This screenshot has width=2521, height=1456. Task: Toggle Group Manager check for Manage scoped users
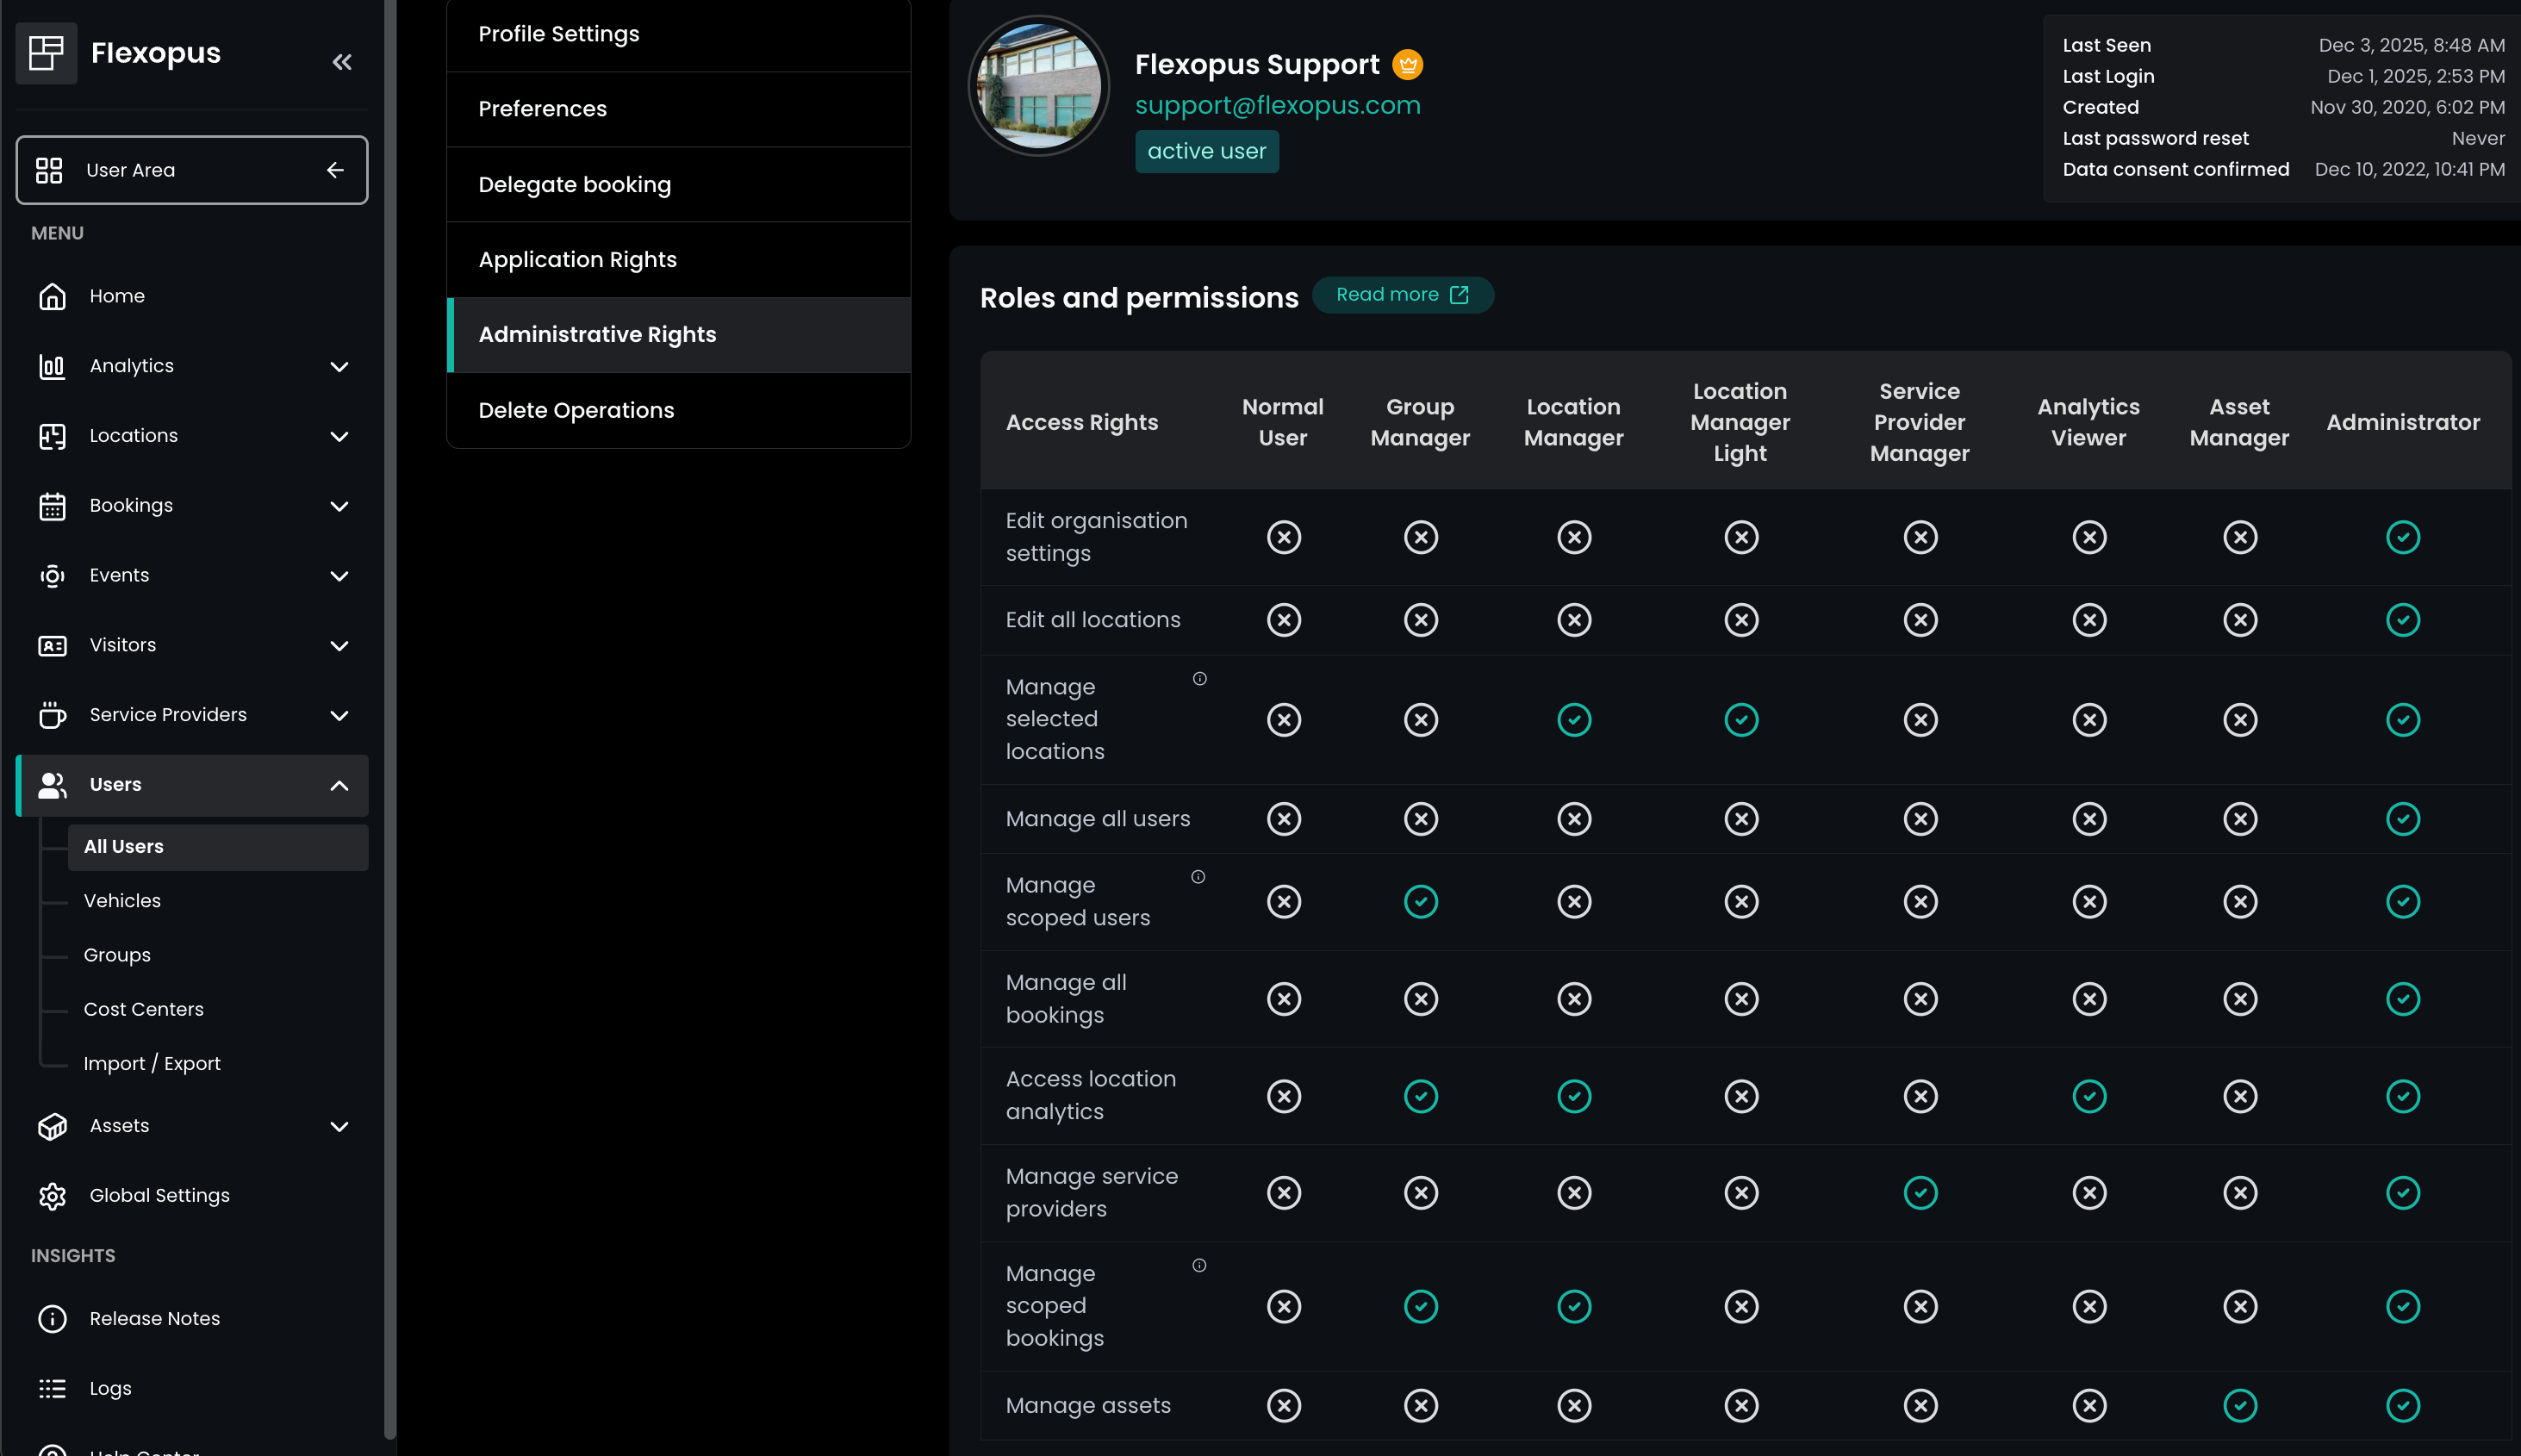(x=1420, y=902)
